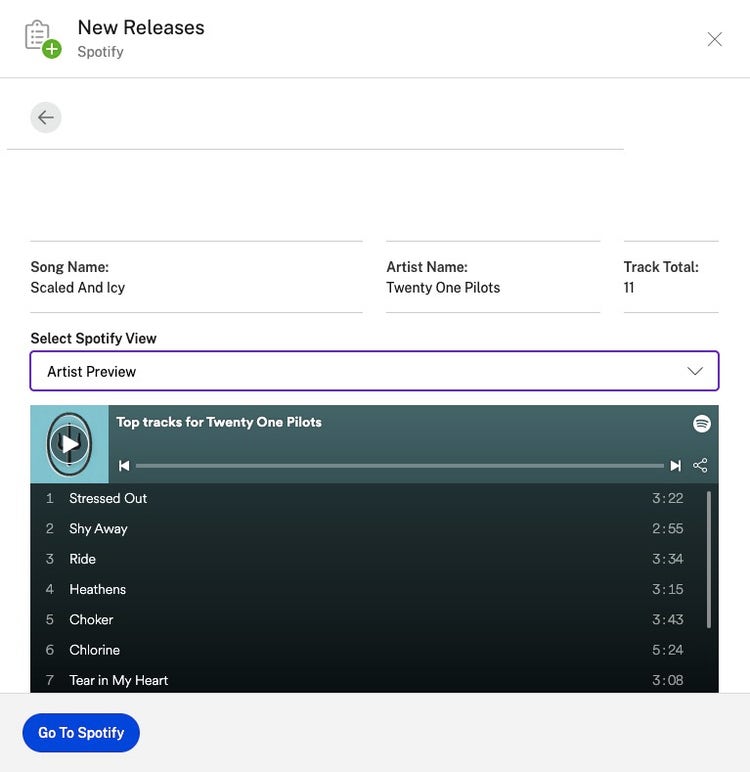Click the Spotify subtitle under New Releases

coord(100,52)
